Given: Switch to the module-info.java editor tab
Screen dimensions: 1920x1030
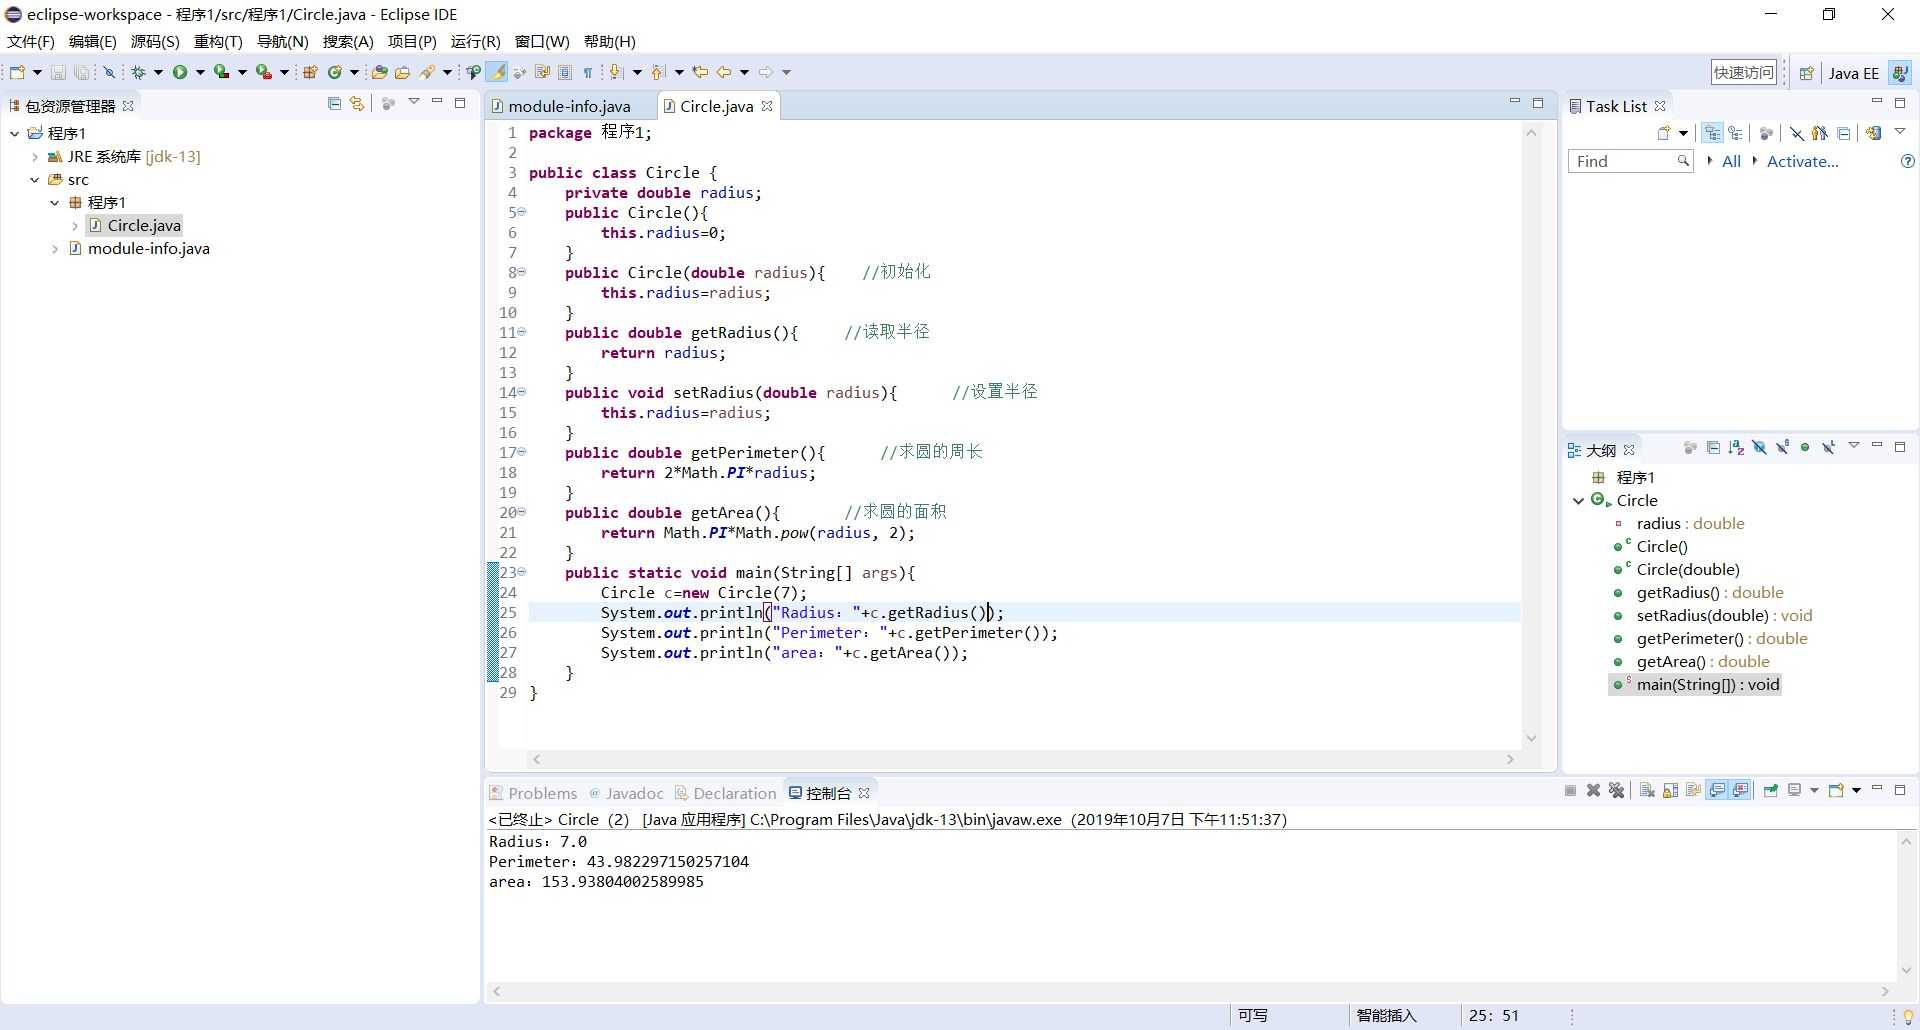Looking at the screenshot, I should (x=569, y=106).
